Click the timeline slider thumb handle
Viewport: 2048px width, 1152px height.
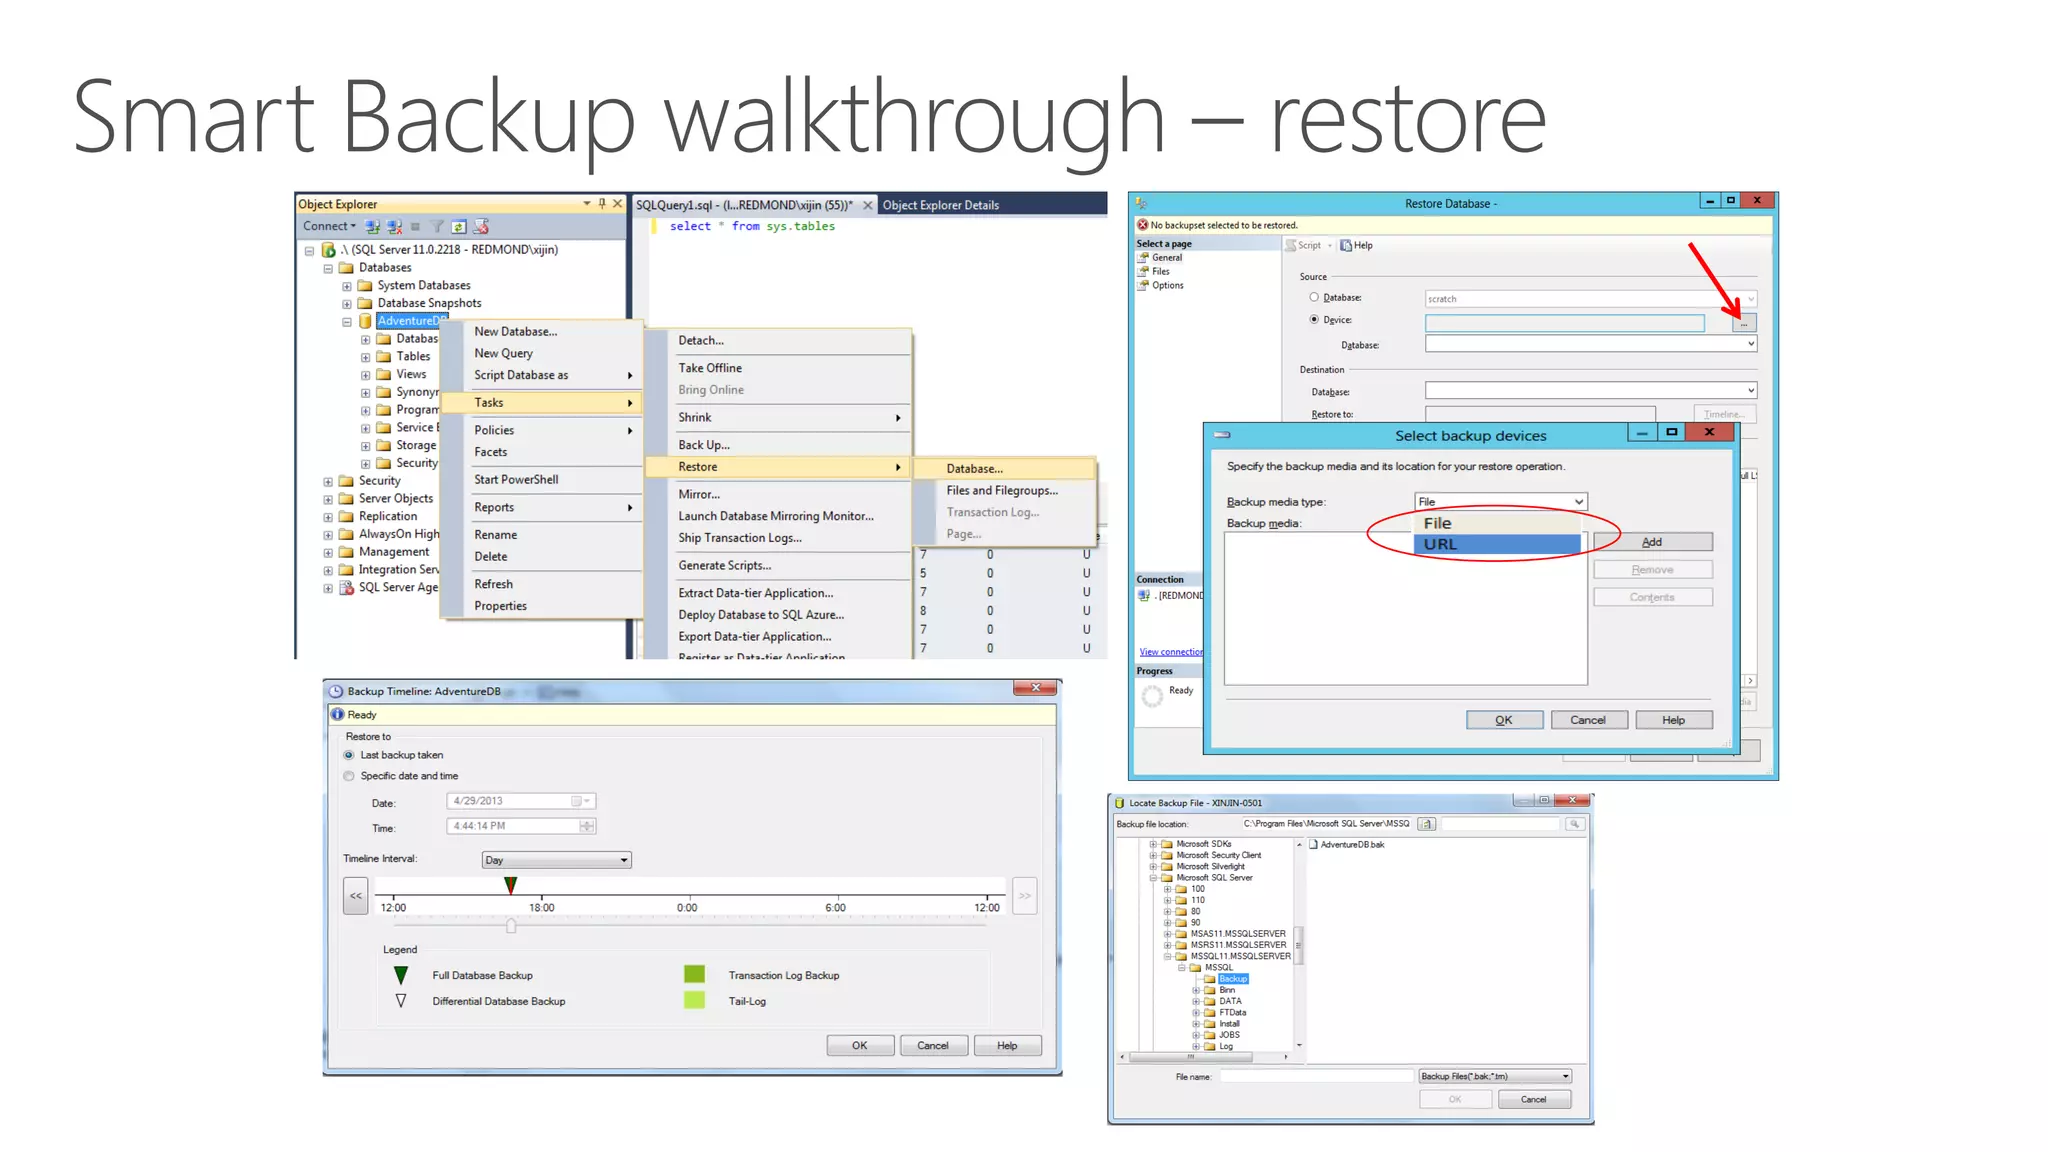511,925
